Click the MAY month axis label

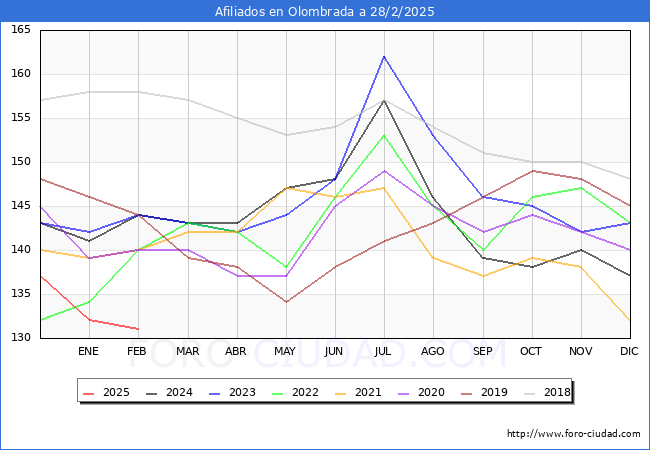click(285, 351)
